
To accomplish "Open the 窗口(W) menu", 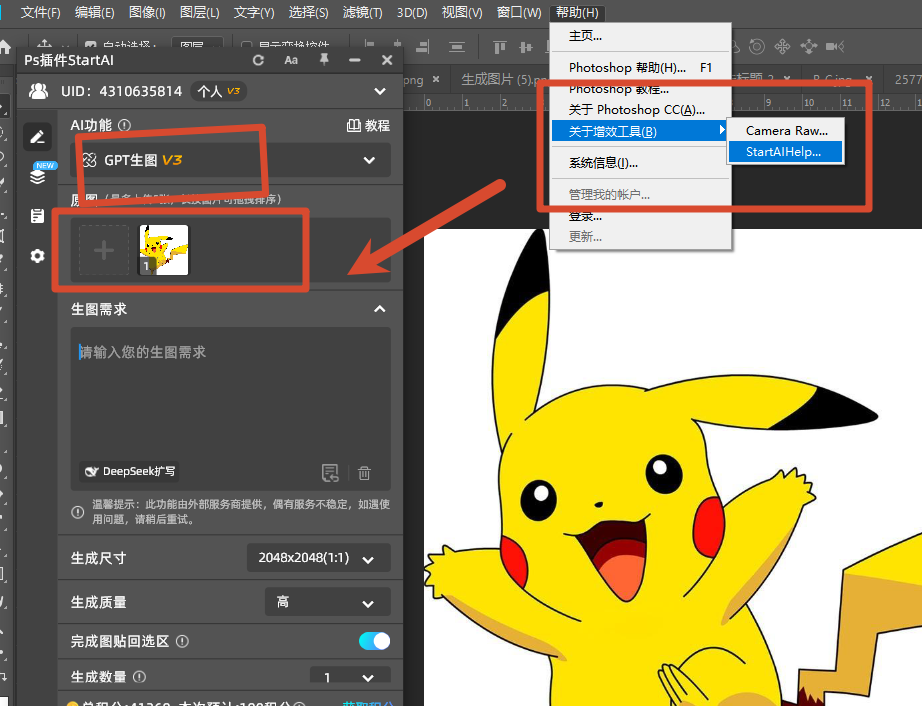I will [519, 12].
